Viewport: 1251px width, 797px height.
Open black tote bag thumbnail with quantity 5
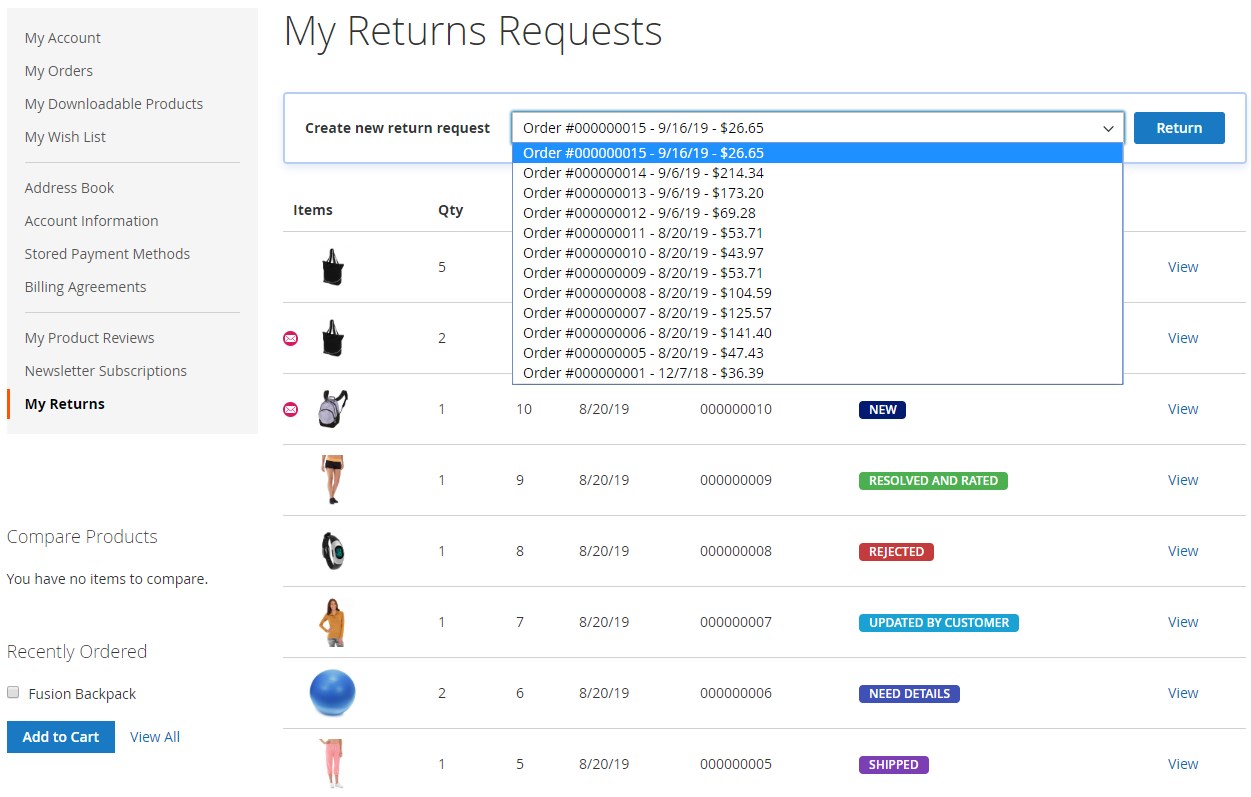pyautogui.click(x=332, y=267)
